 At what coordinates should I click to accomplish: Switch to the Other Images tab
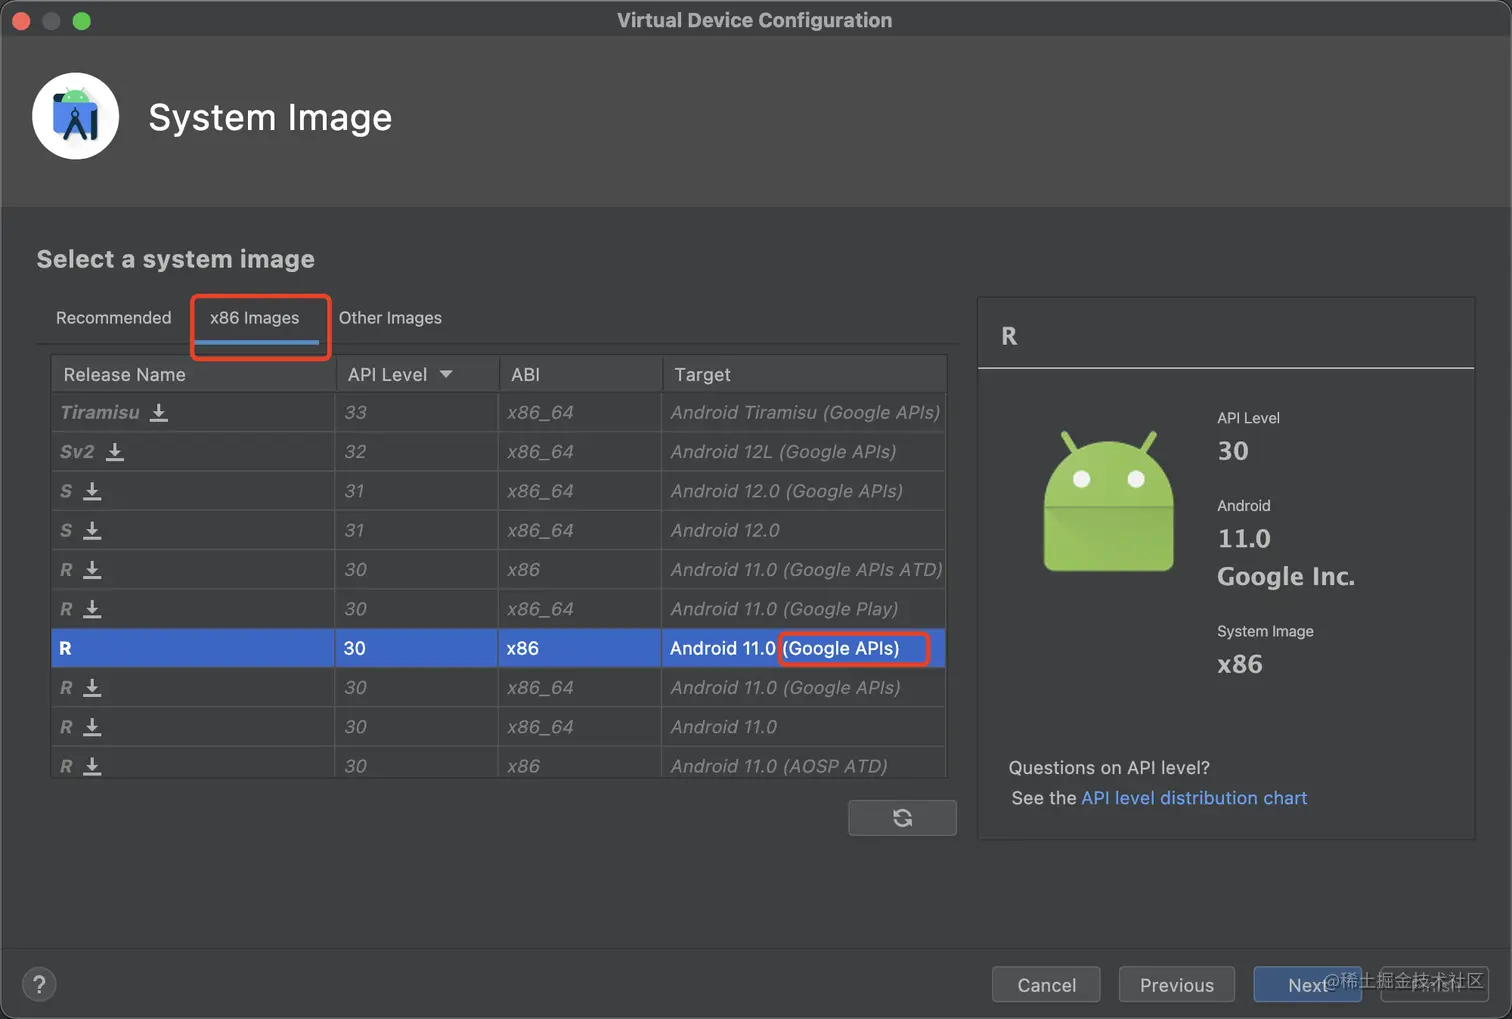(x=390, y=318)
